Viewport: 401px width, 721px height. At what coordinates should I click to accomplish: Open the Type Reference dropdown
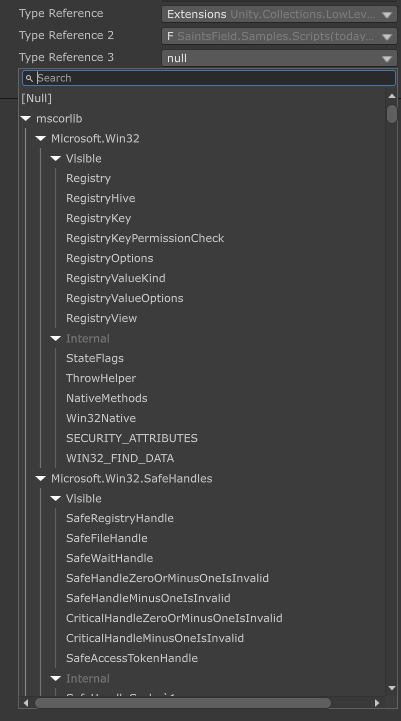tap(280, 14)
